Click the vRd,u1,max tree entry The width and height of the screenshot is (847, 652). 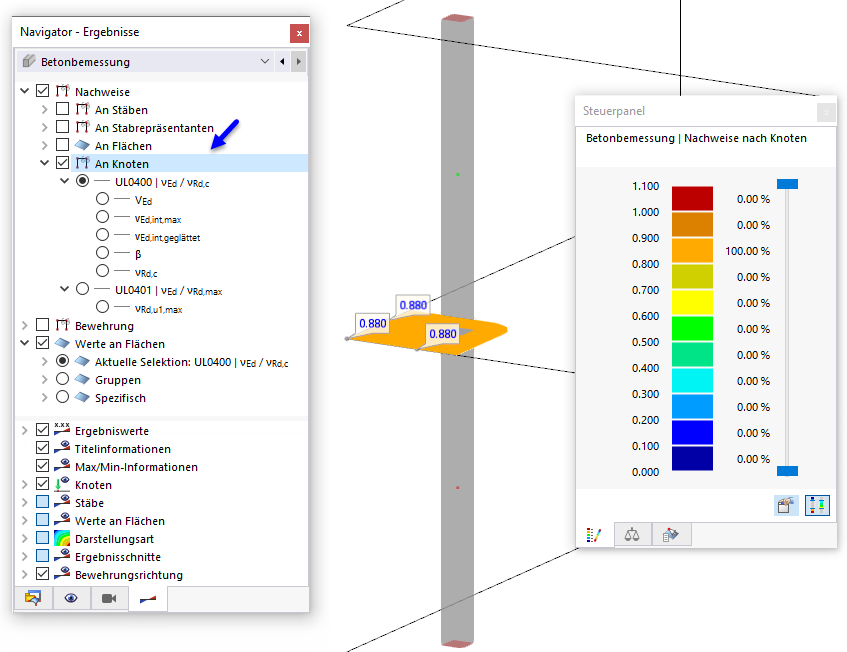click(158, 309)
